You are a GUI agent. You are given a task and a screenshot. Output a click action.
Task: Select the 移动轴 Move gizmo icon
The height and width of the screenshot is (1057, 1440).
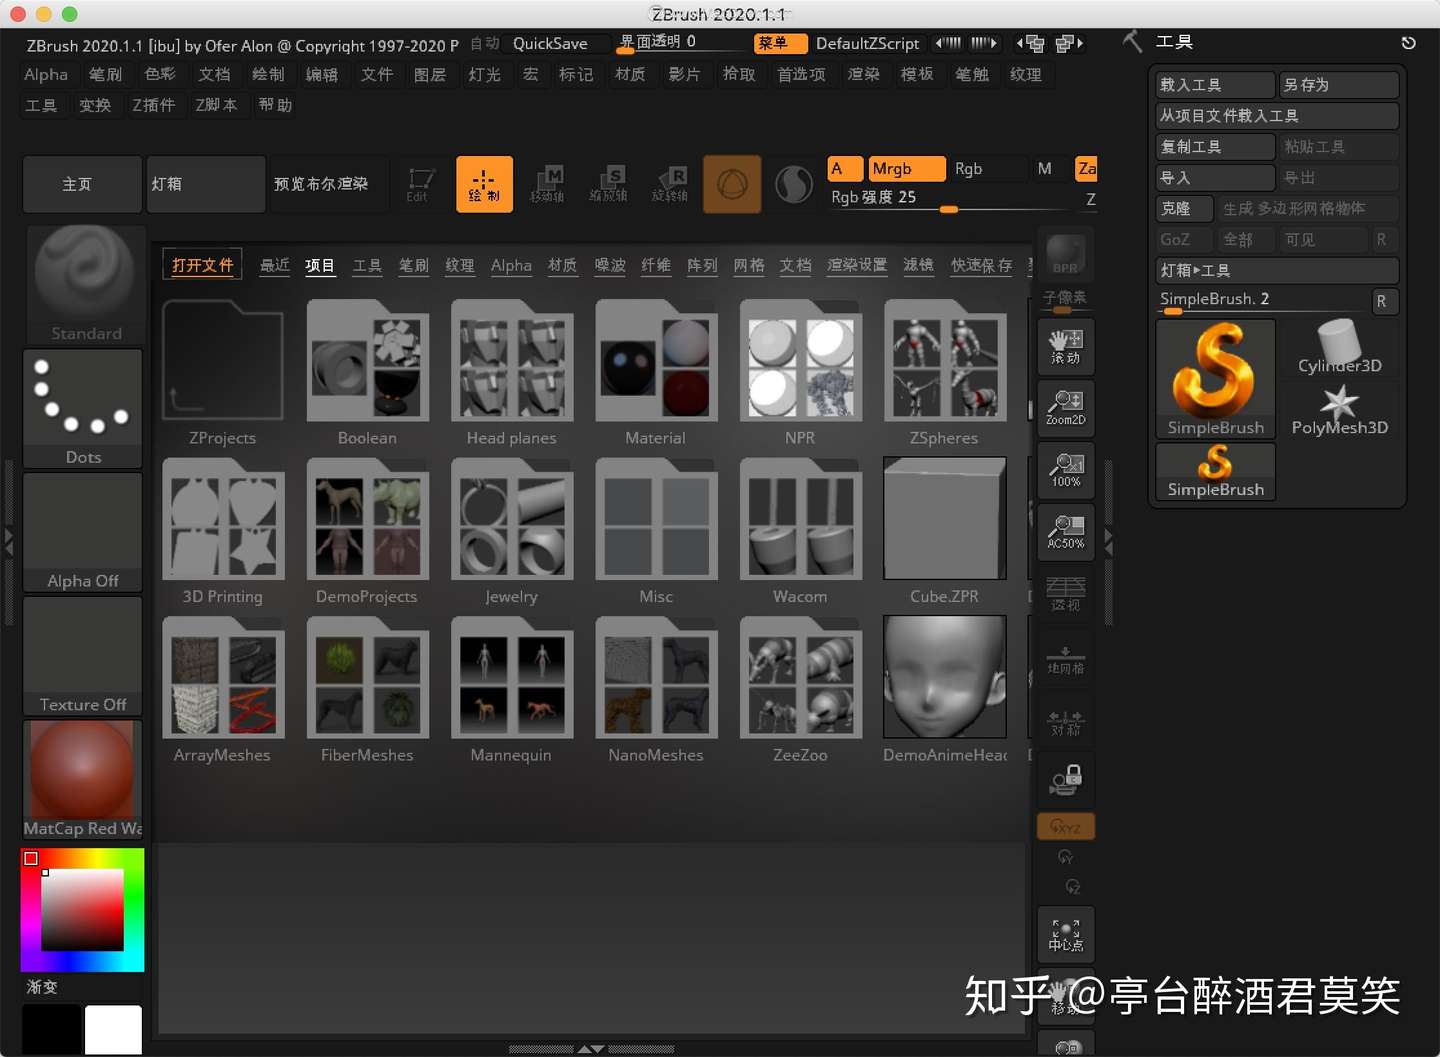548,184
